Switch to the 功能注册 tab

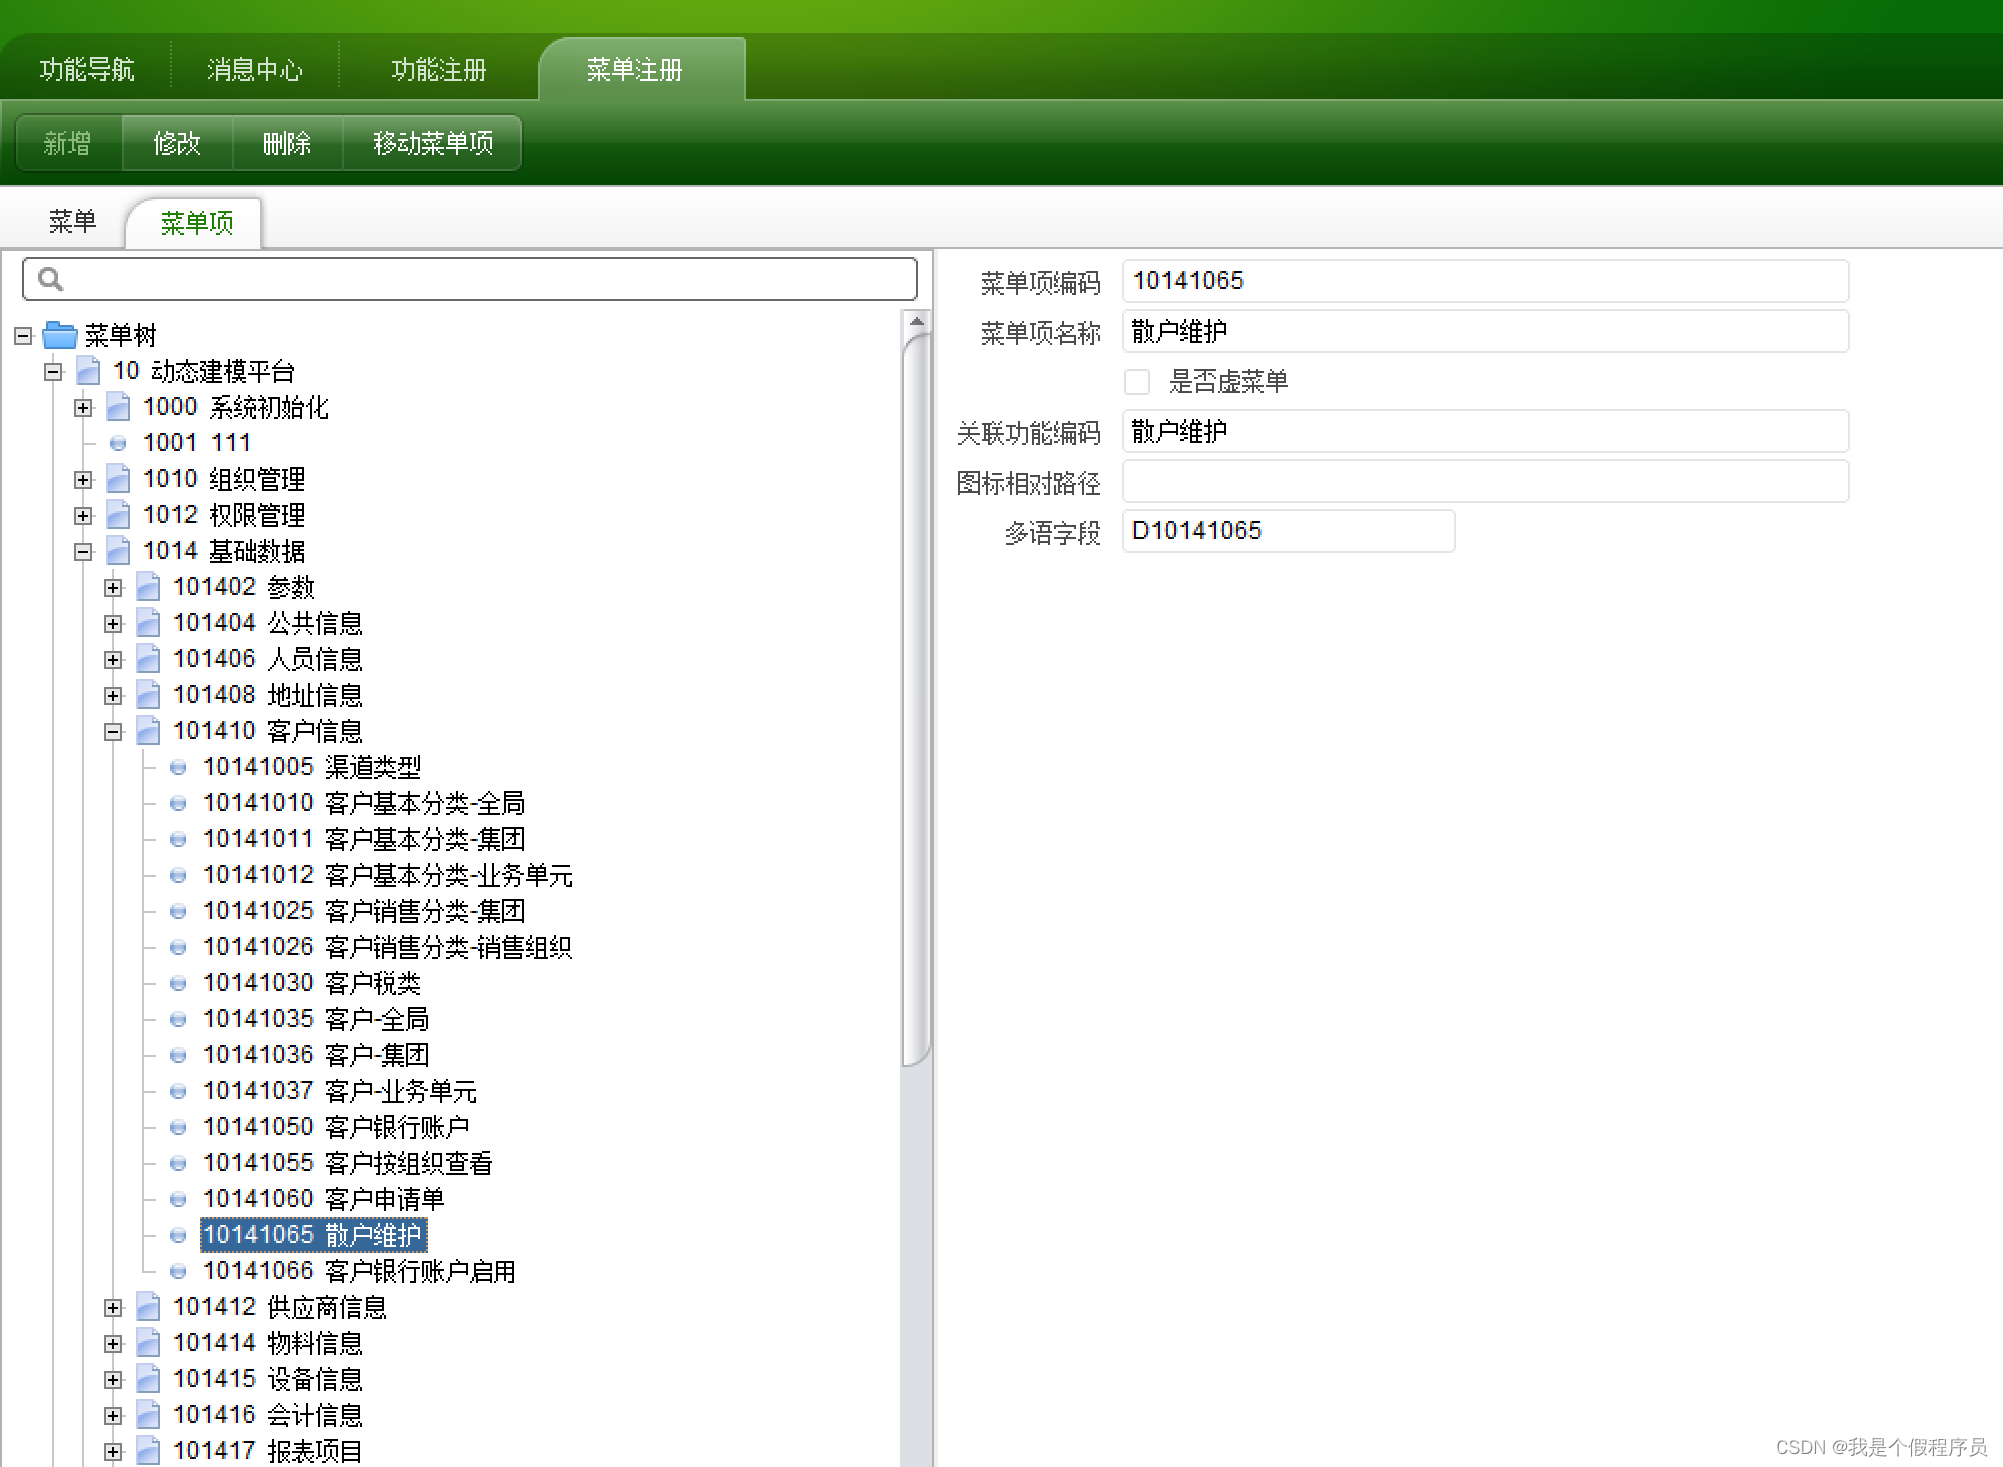[x=439, y=69]
